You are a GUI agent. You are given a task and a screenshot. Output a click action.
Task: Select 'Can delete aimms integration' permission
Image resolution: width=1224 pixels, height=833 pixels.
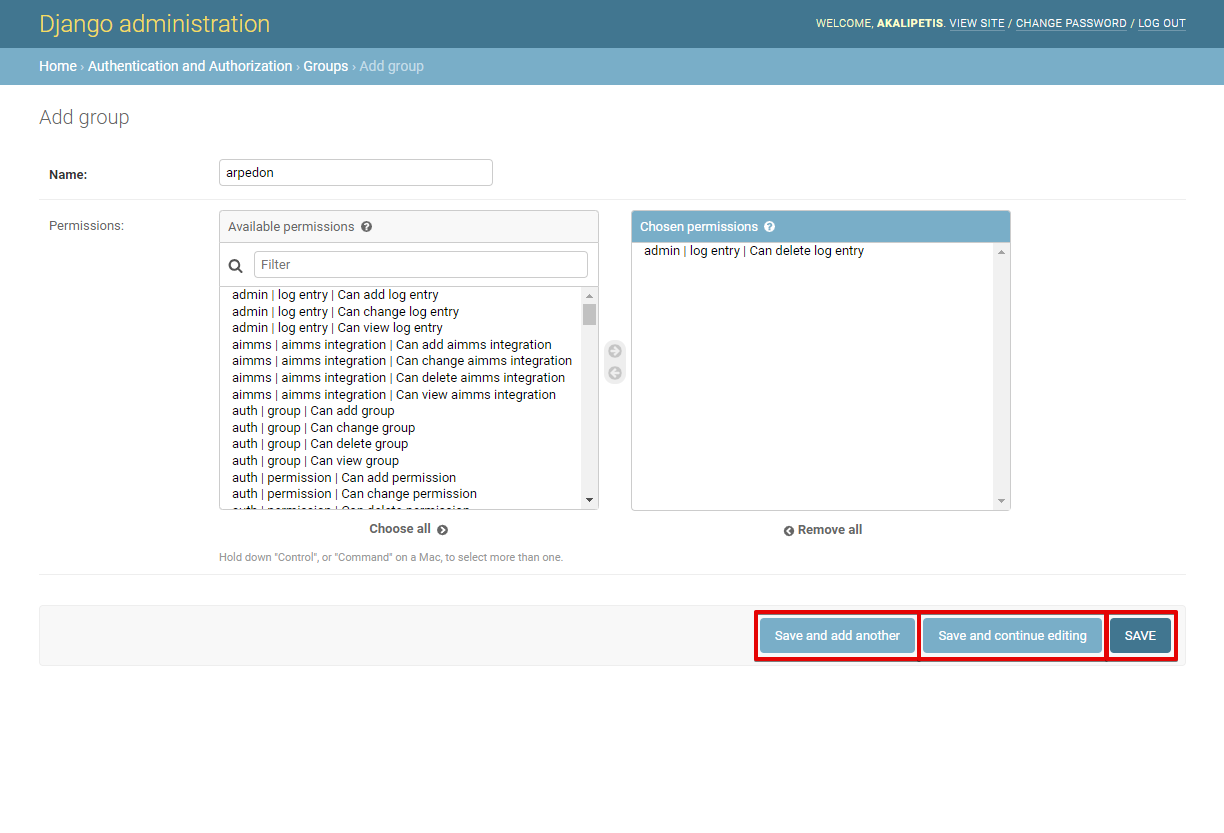[x=401, y=378]
